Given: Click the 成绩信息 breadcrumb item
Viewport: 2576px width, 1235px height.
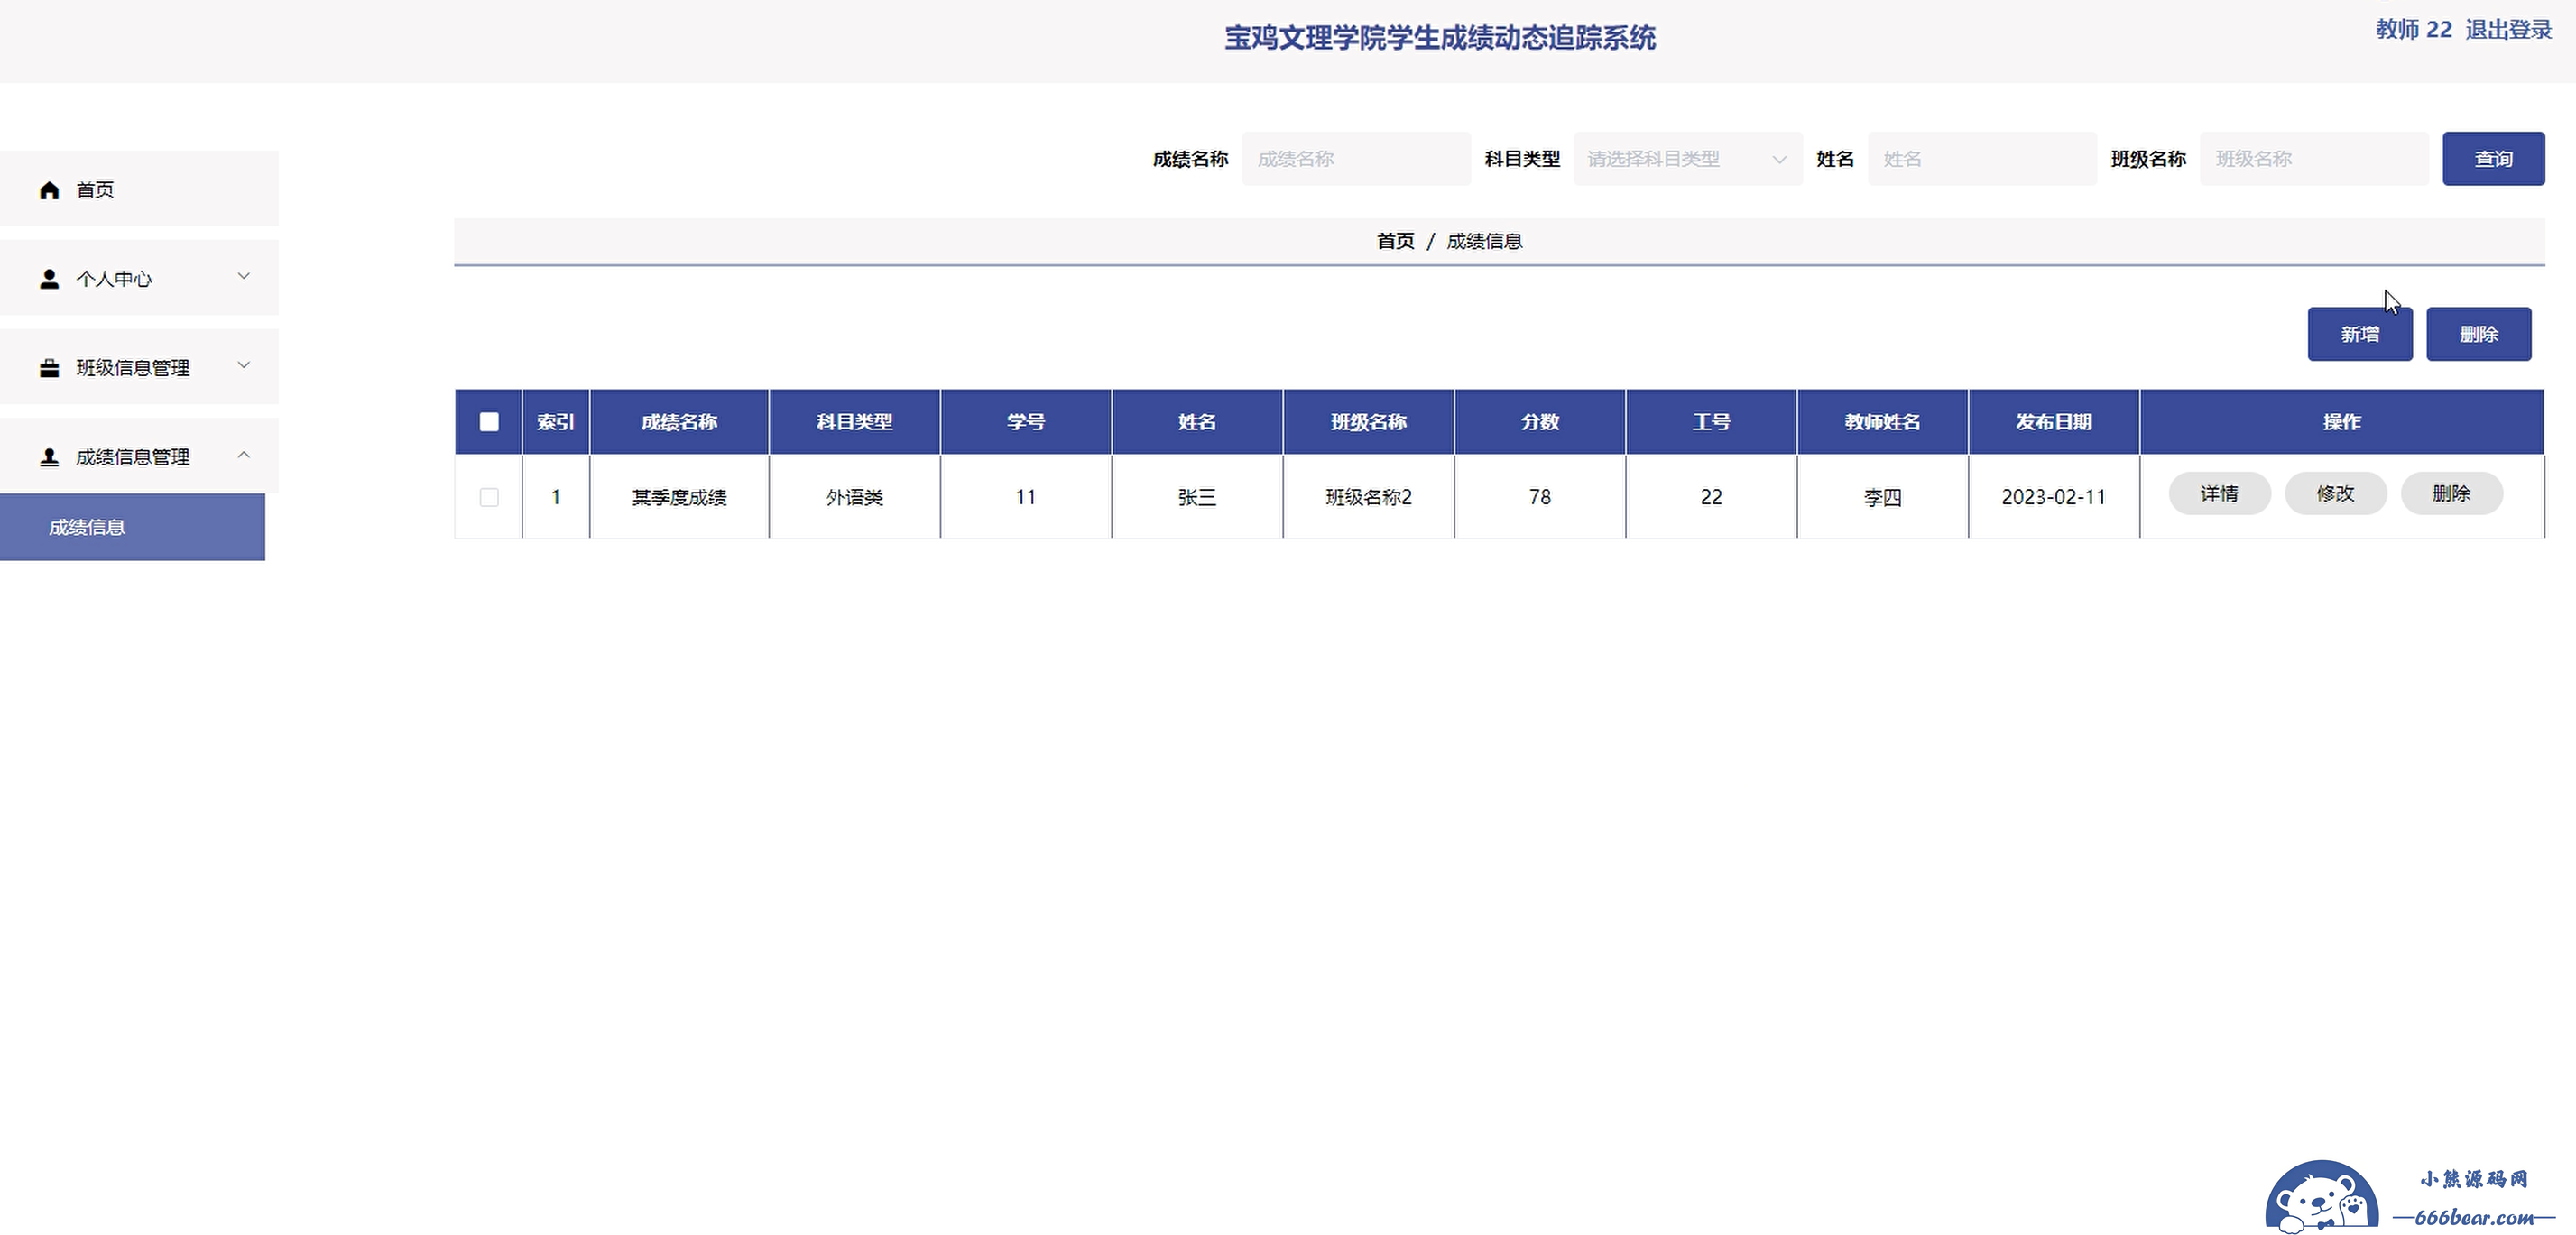Looking at the screenshot, I should tap(1484, 241).
